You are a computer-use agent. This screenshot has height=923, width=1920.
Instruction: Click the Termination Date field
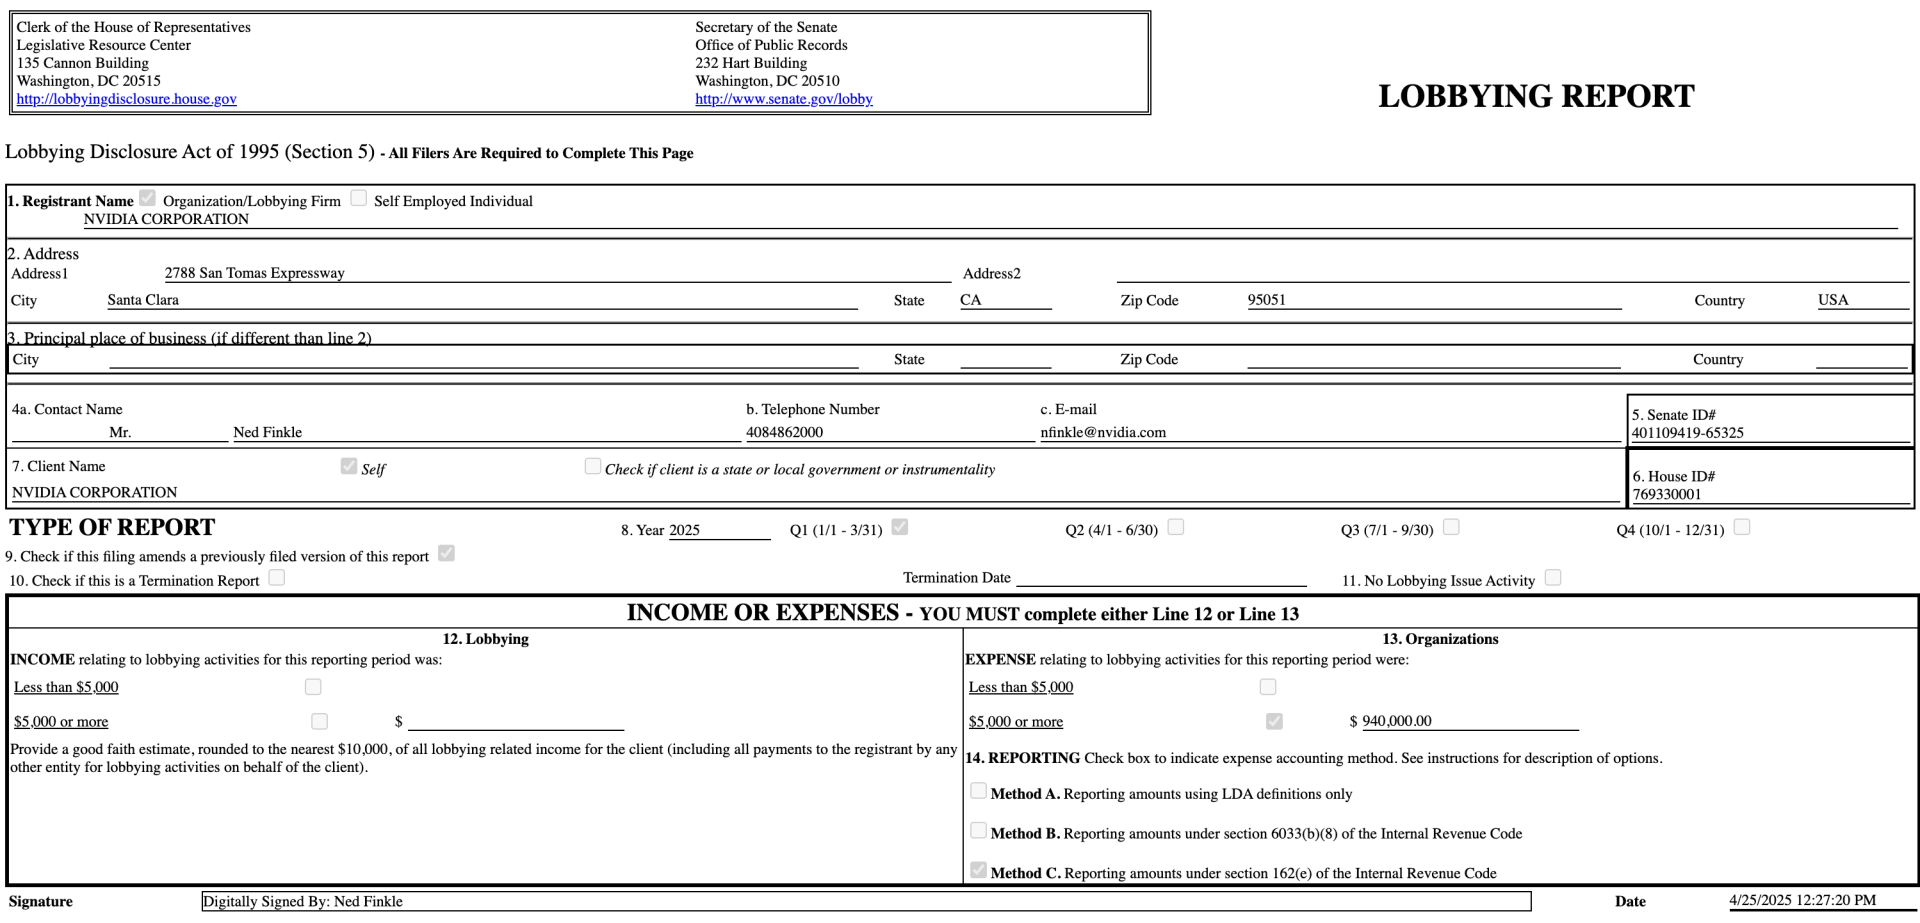(x=1161, y=577)
